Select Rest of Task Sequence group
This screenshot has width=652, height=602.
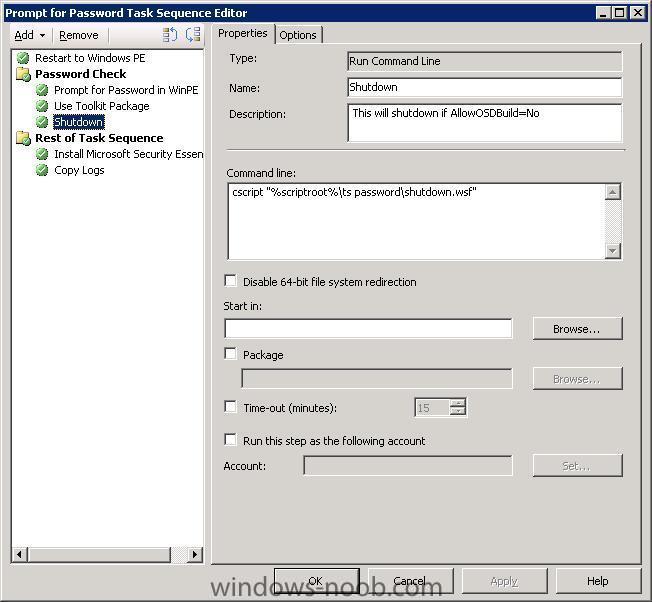click(99, 138)
